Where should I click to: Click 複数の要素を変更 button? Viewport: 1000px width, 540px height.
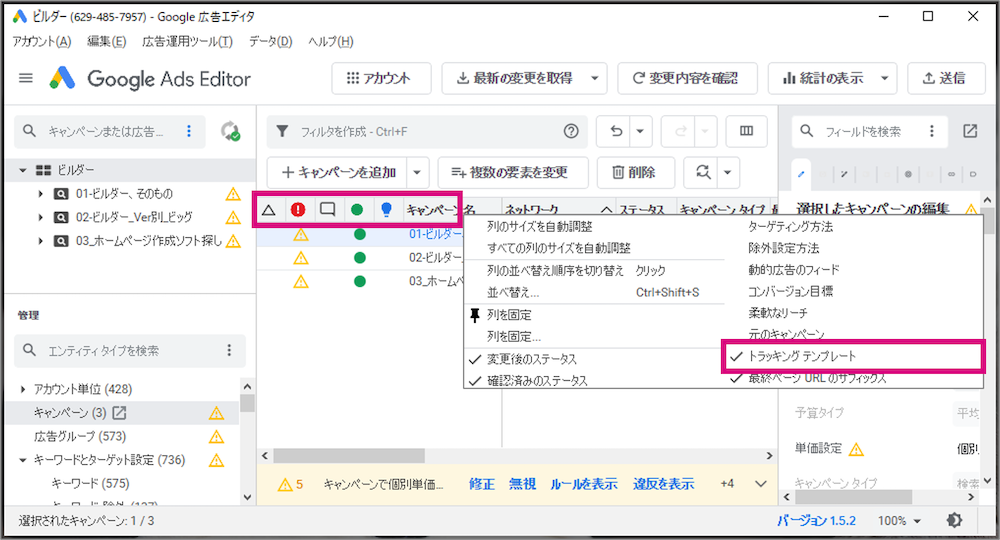point(513,172)
